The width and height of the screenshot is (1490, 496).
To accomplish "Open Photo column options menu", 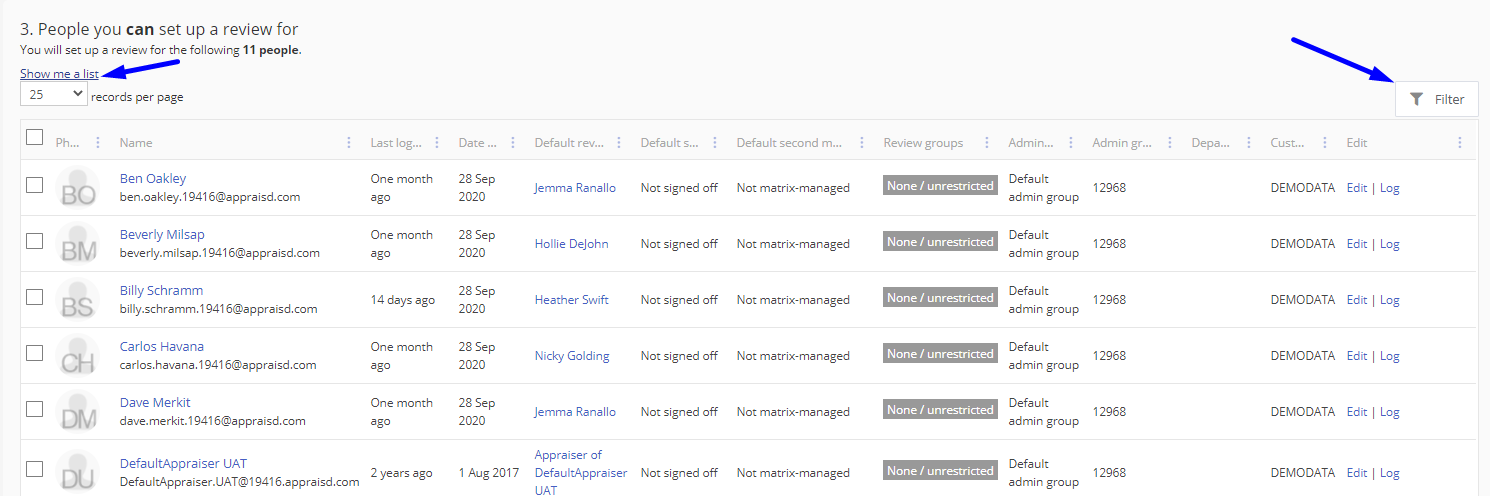I will tap(97, 143).
